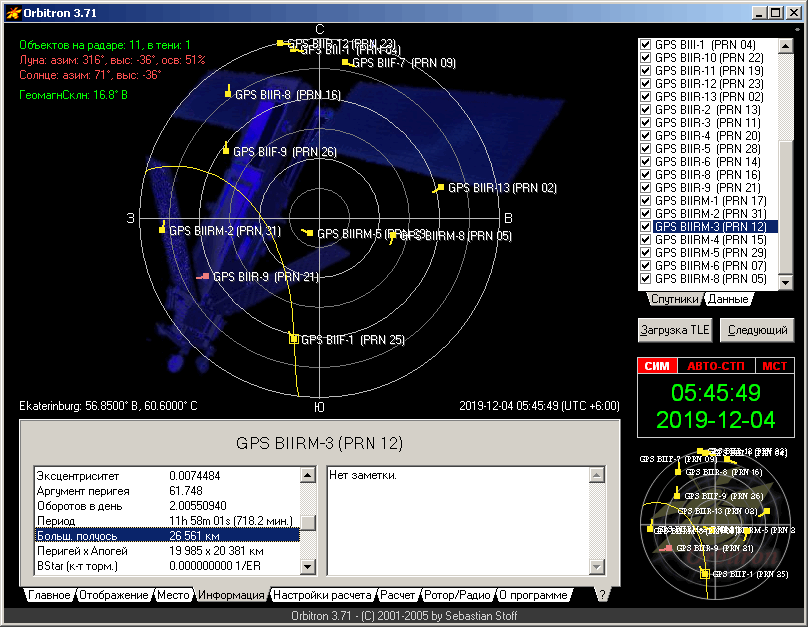Click the satellite list down arrow
The width and height of the screenshot is (808, 627).
tap(785, 281)
